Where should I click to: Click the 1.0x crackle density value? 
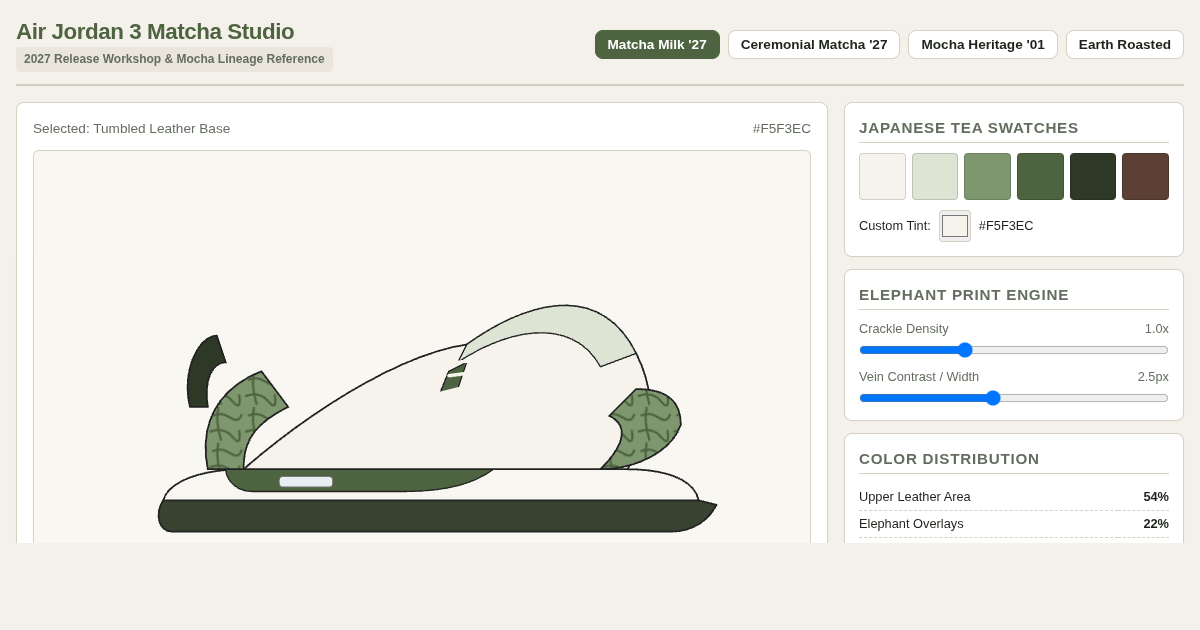1157,329
